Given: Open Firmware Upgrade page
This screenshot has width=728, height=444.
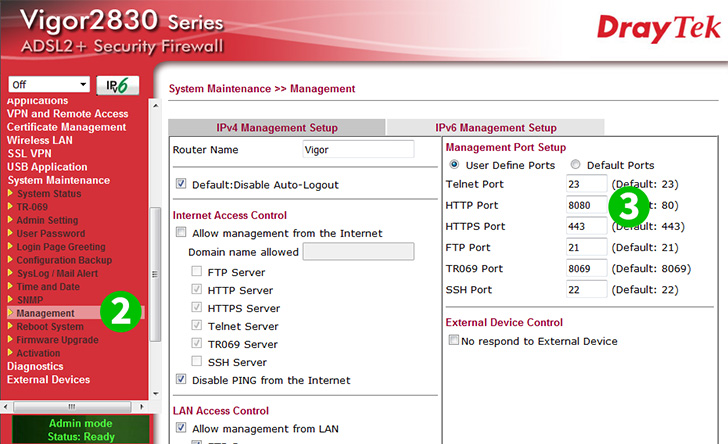Looking at the screenshot, I should 58,340.
